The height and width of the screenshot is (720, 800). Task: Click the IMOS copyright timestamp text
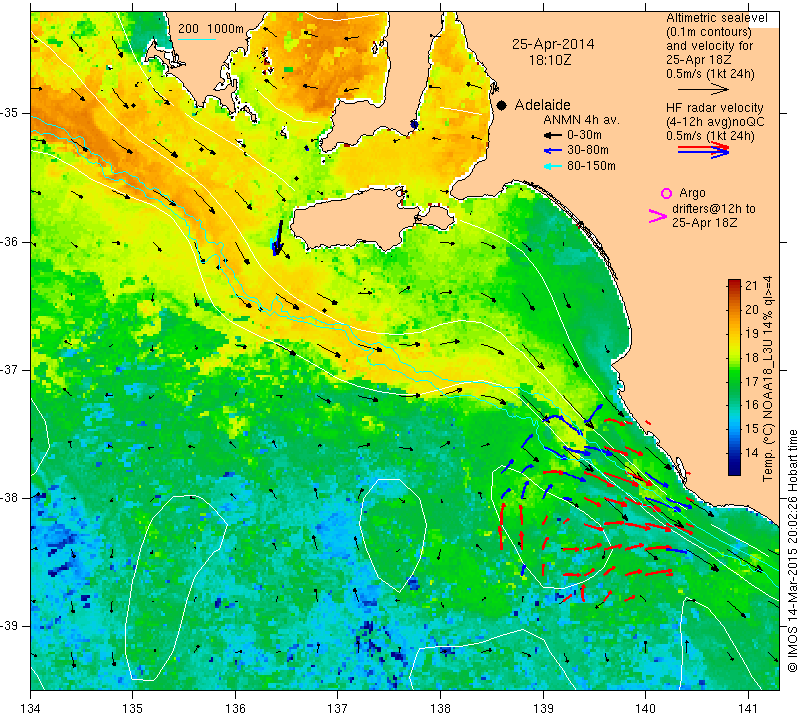792,550
